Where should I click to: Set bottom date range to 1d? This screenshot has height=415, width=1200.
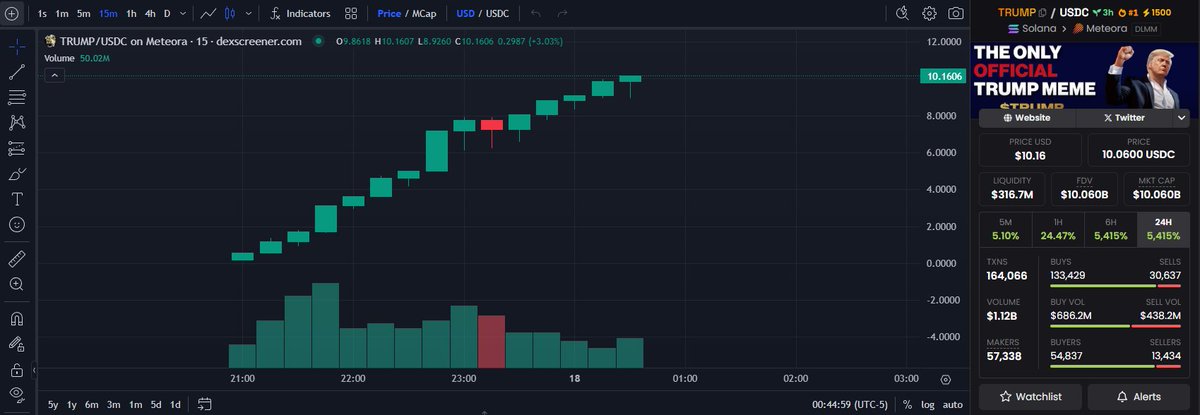point(176,404)
